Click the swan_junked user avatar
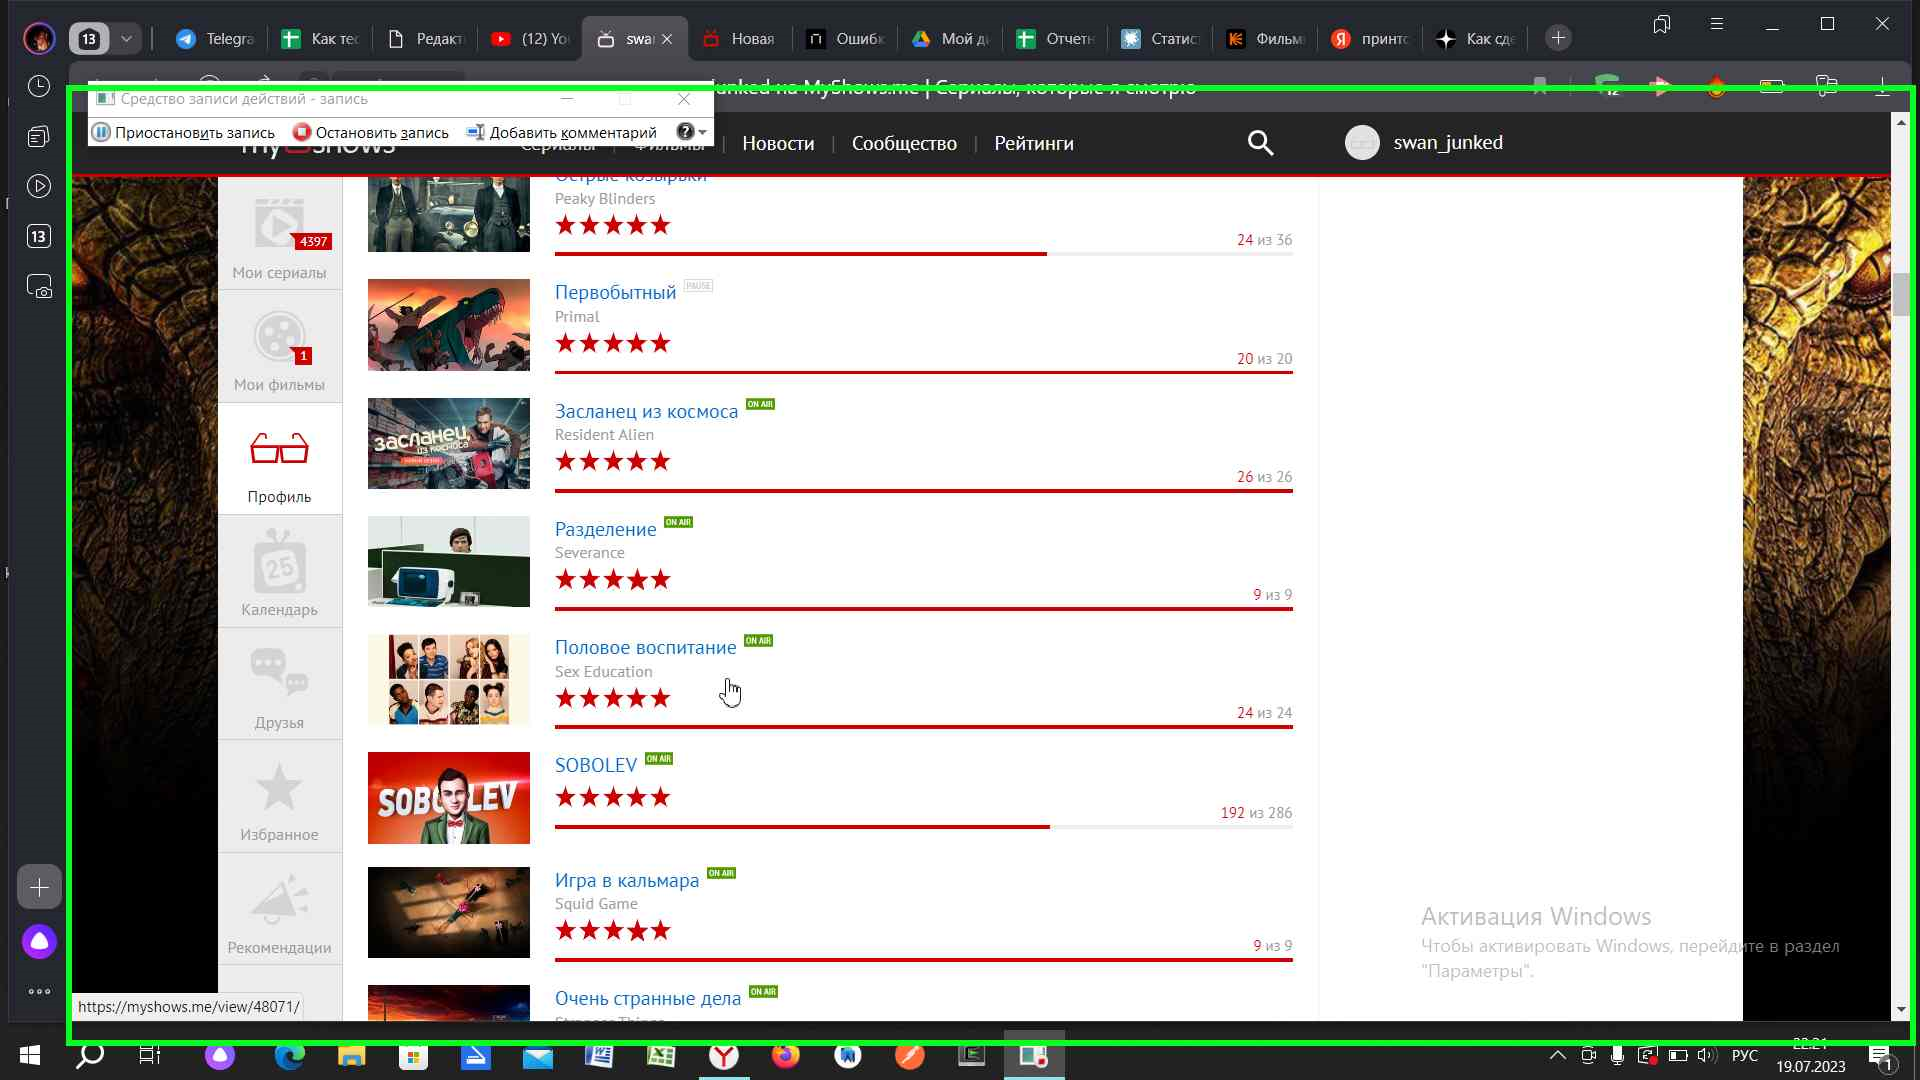Screen dimensions: 1920x1080 [1362, 143]
